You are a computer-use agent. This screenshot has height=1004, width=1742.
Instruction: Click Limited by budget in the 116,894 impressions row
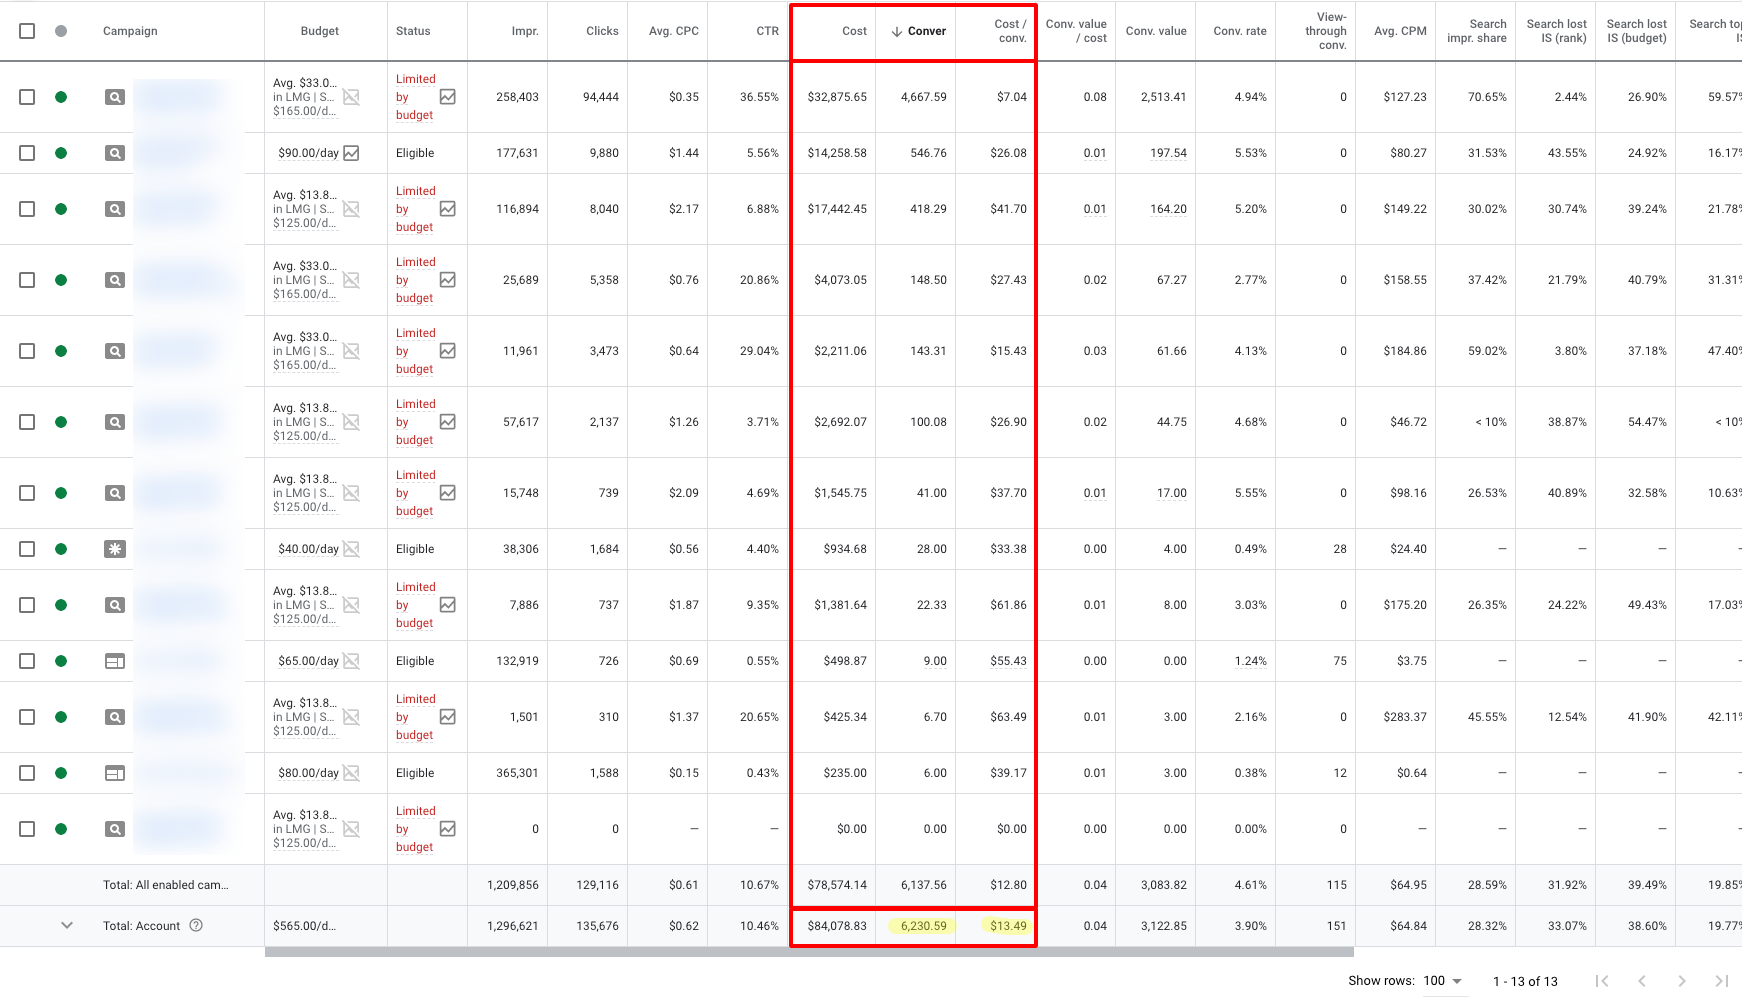tap(415, 209)
